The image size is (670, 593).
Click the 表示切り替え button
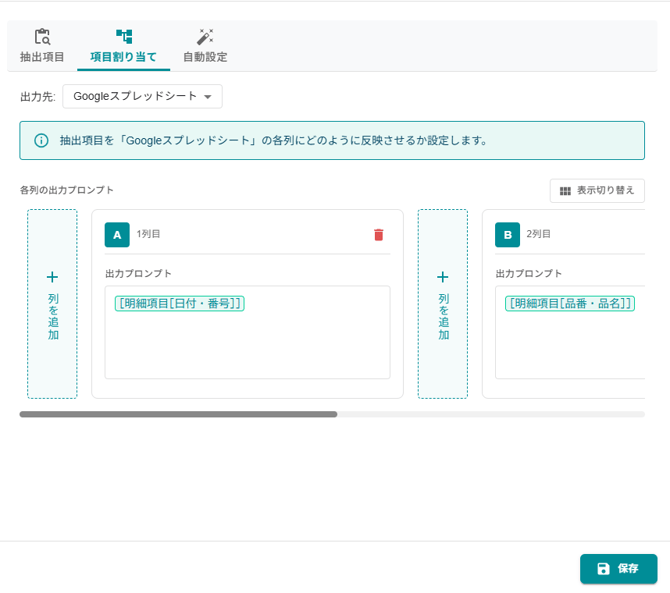[597, 191]
